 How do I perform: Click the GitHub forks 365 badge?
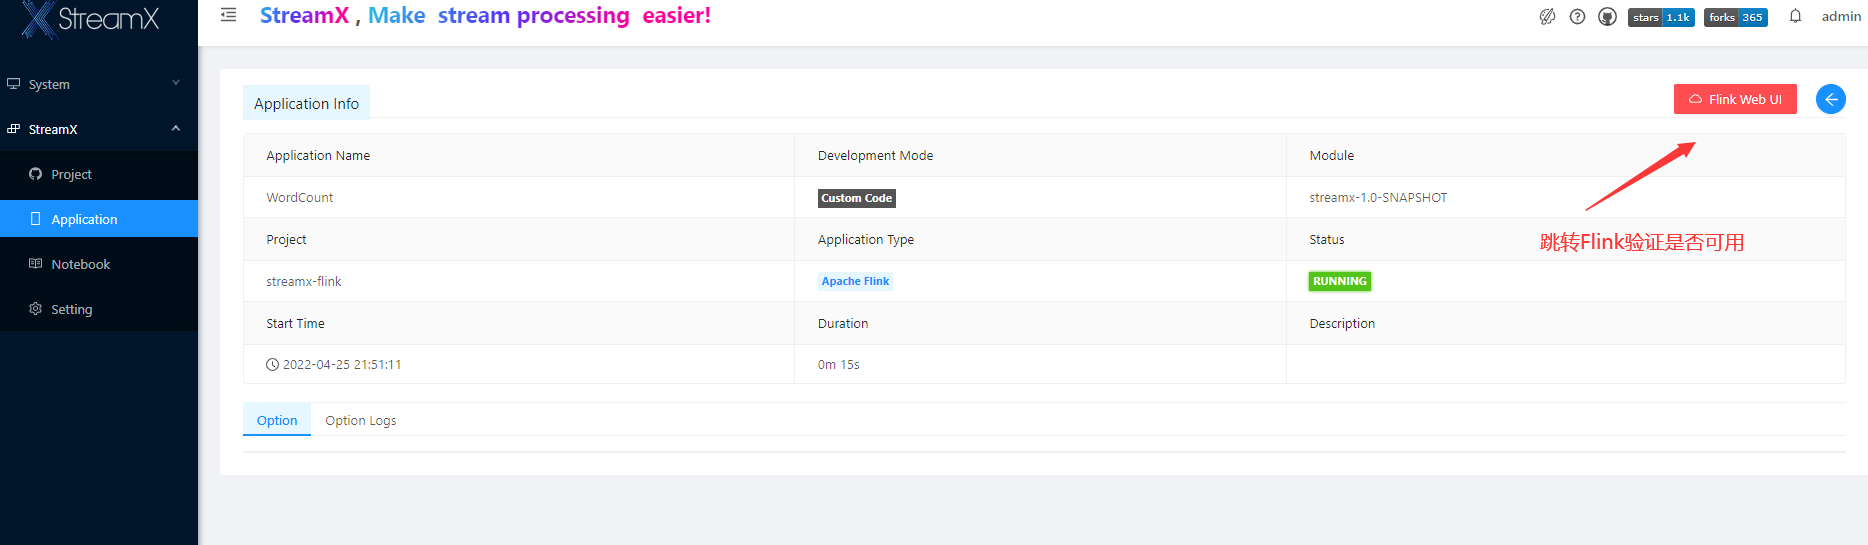[x=1736, y=17]
